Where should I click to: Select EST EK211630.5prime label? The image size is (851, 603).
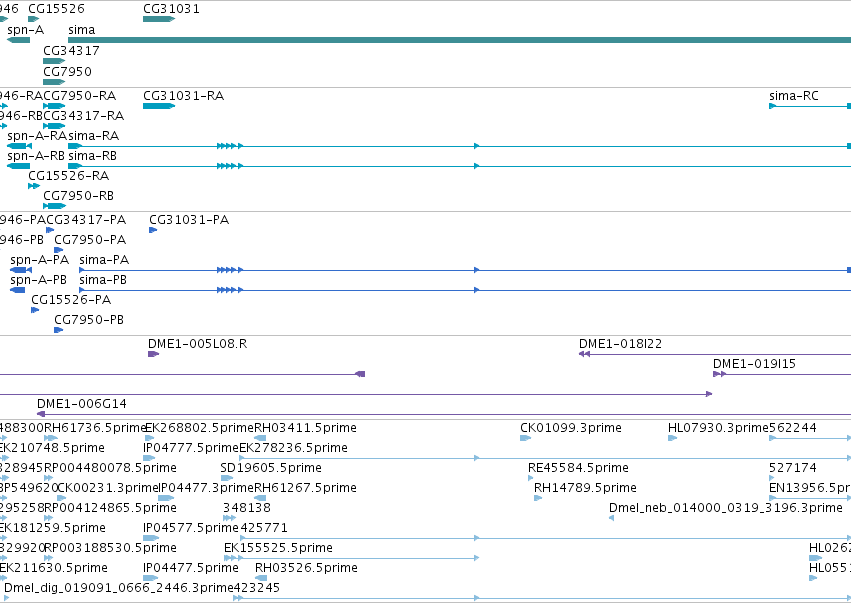(53, 568)
